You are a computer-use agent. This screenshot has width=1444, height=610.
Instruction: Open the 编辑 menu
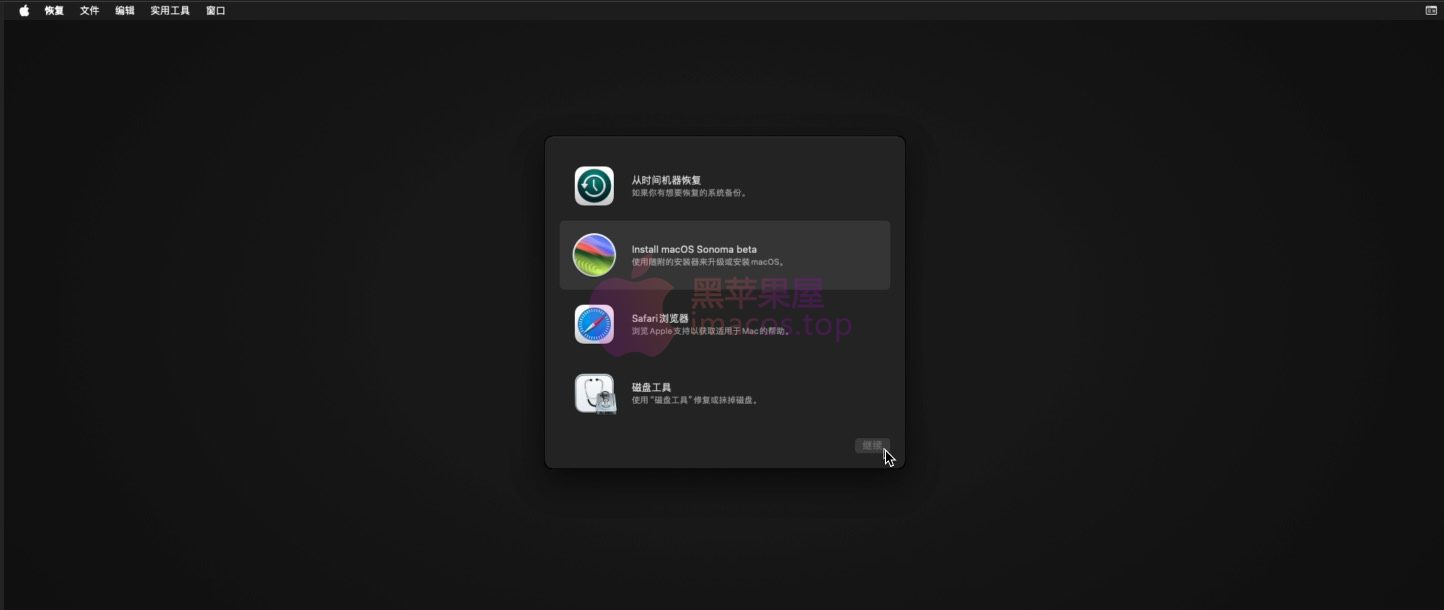124,11
